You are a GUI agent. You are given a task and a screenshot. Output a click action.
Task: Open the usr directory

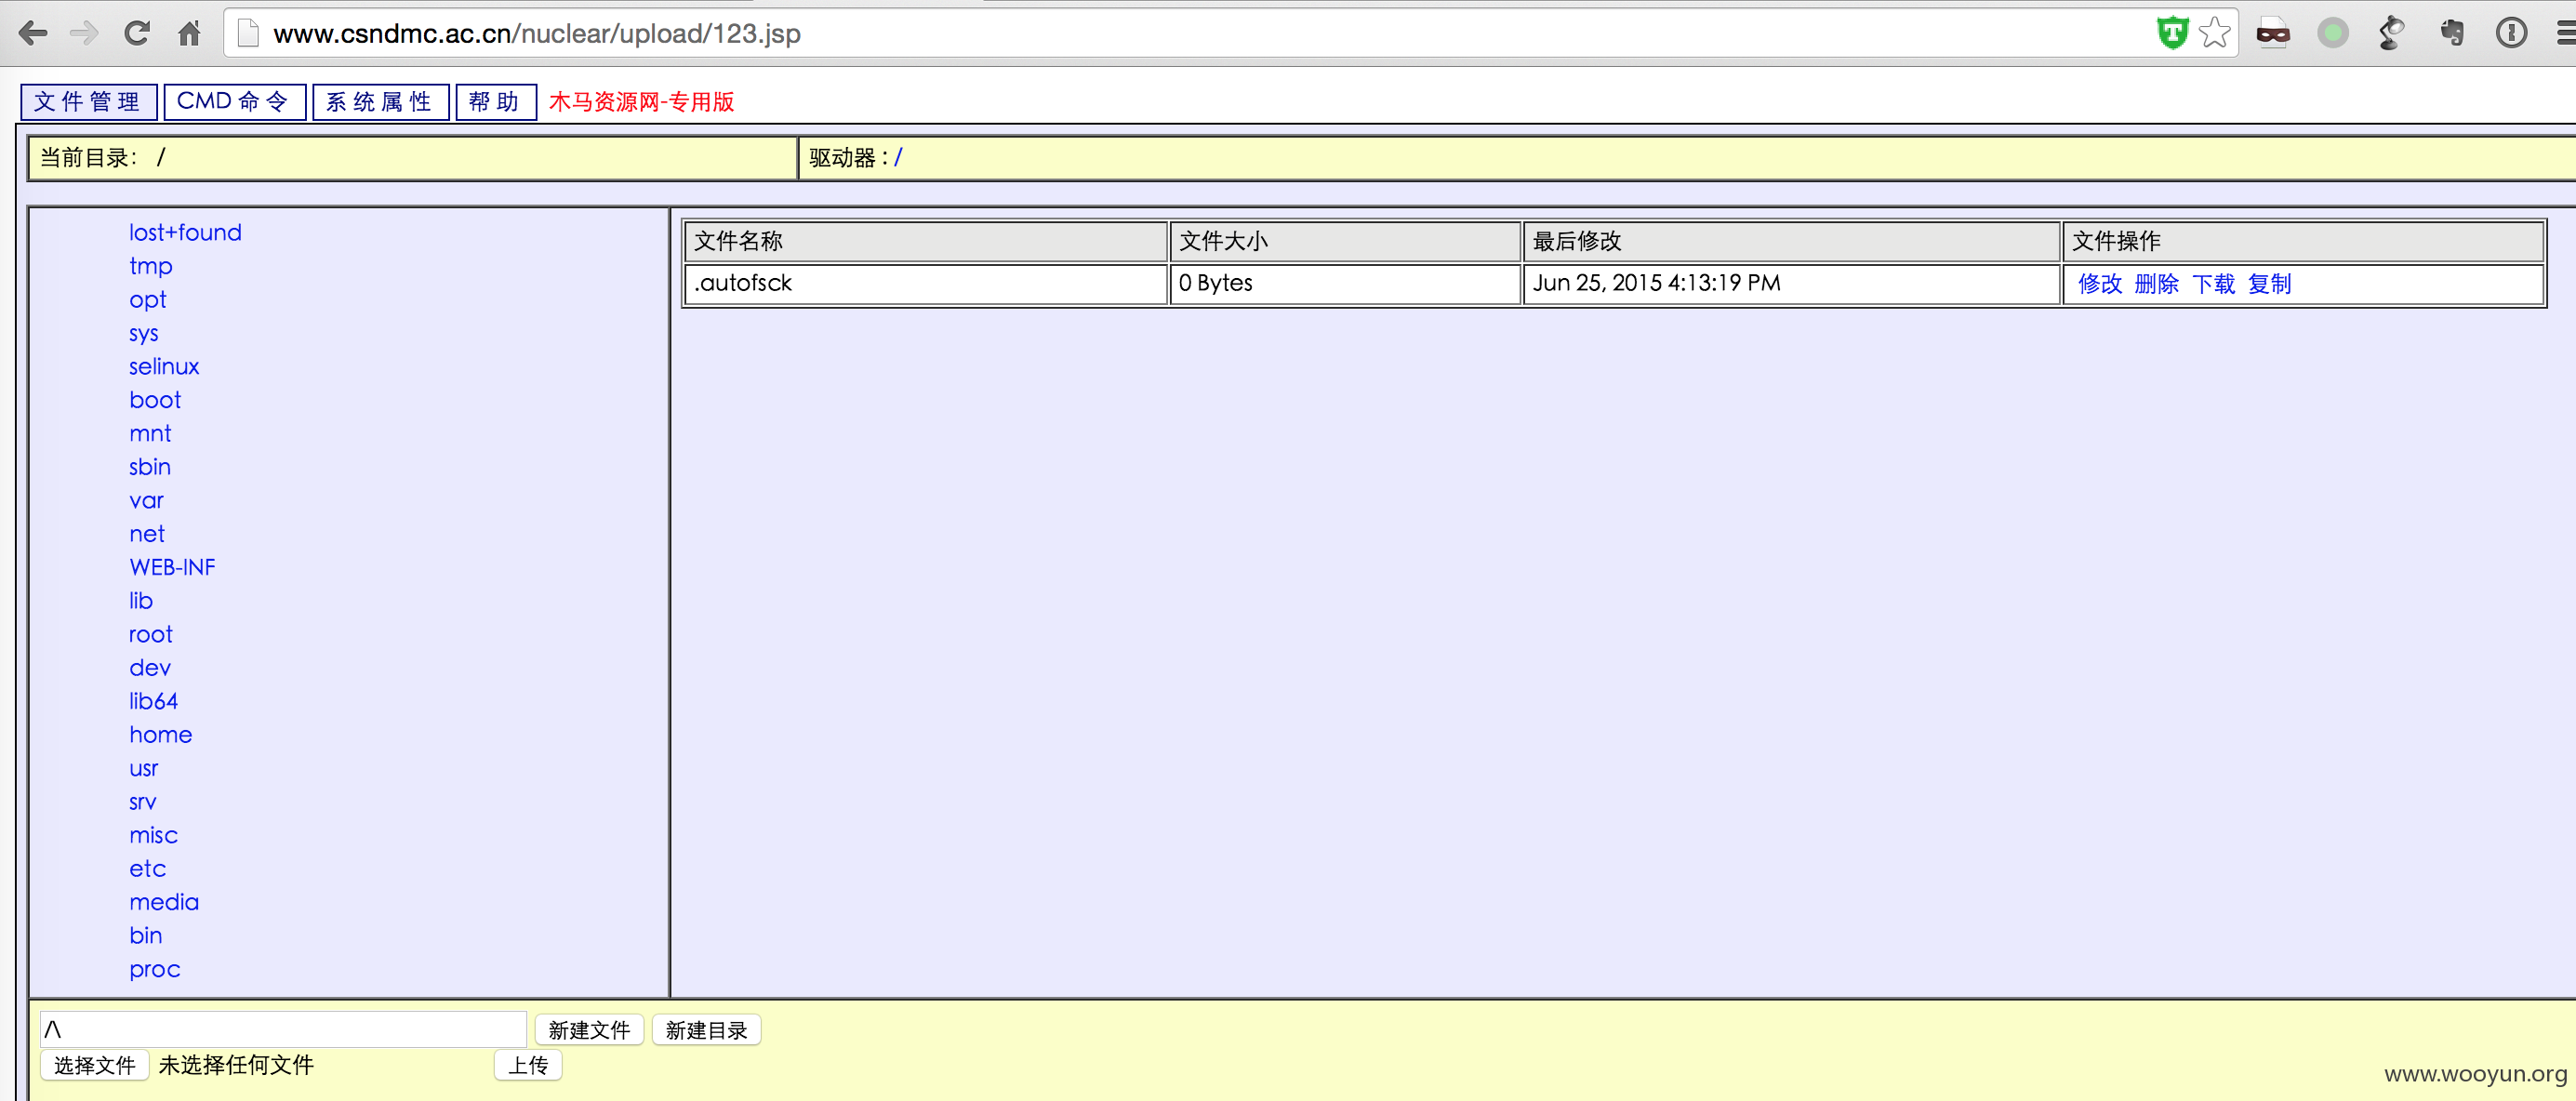[144, 769]
